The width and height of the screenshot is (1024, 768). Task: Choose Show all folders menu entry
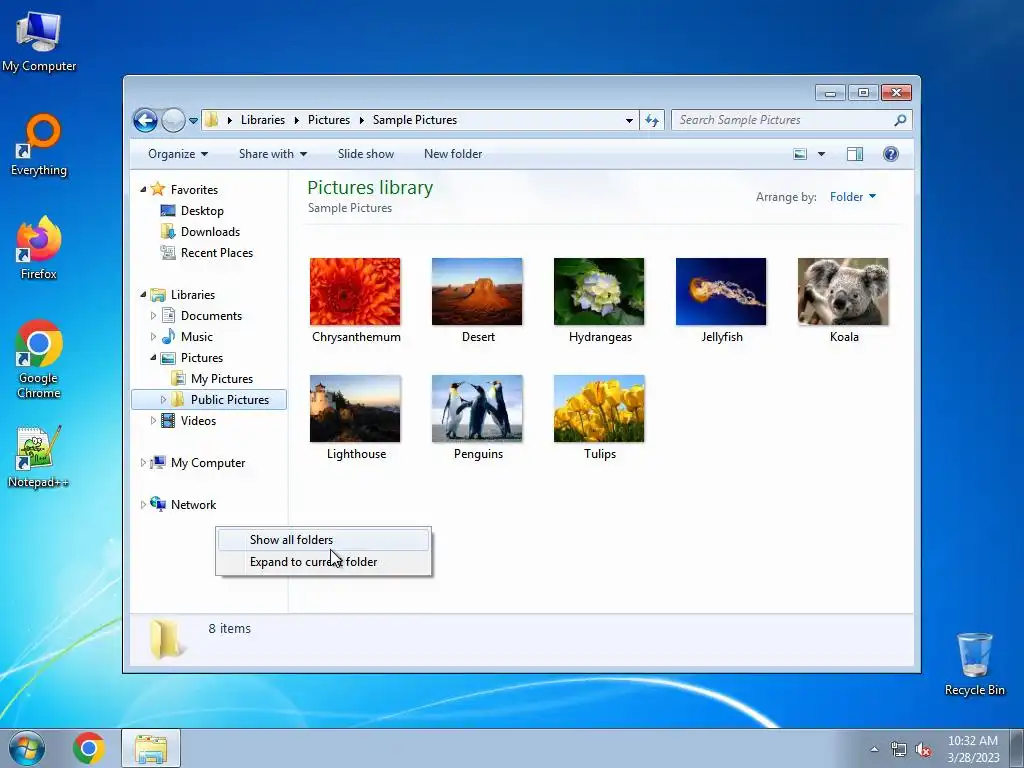tap(323, 539)
